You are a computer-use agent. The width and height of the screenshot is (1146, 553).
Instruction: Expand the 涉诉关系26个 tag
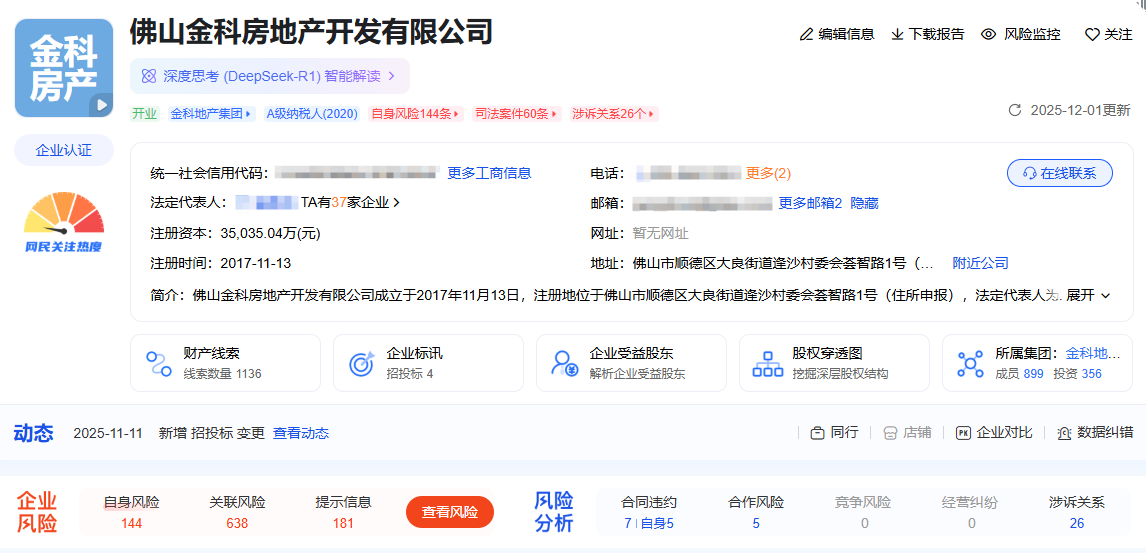tap(615, 114)
